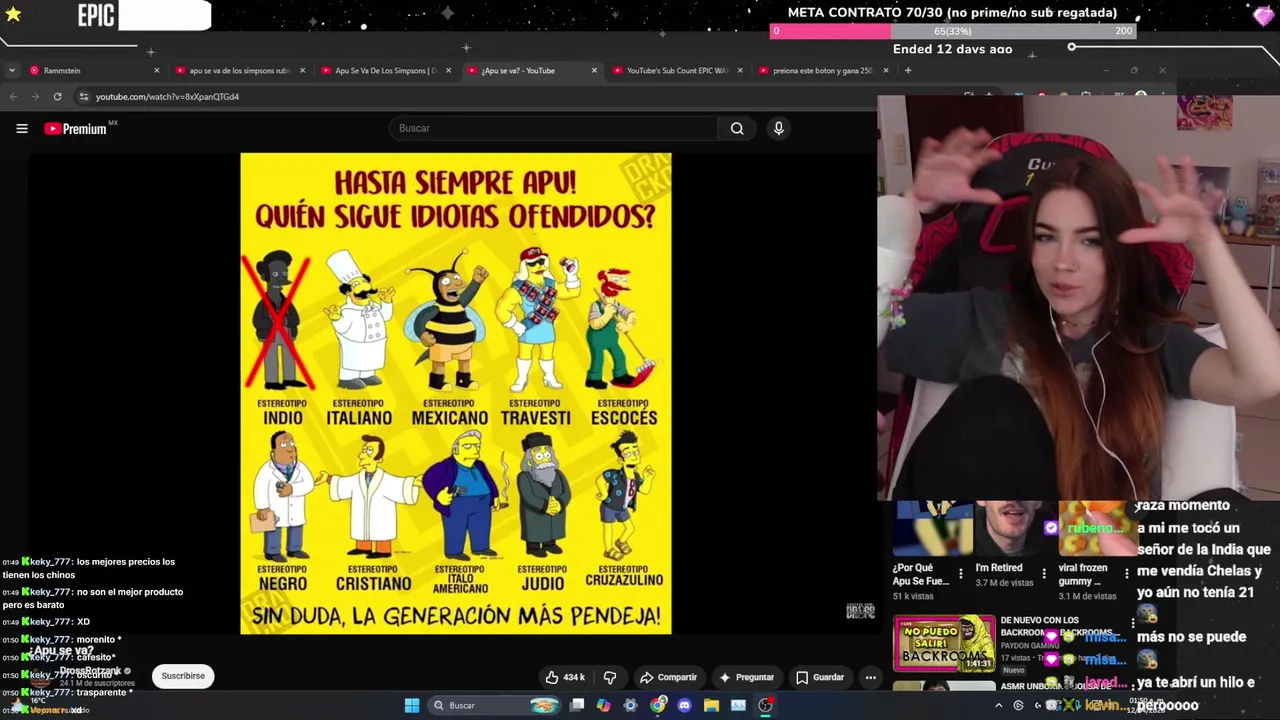Focus the YouTube 'Buscar' search field
The width and height of the screenshot is (1280, 720).
coord(553,128)
